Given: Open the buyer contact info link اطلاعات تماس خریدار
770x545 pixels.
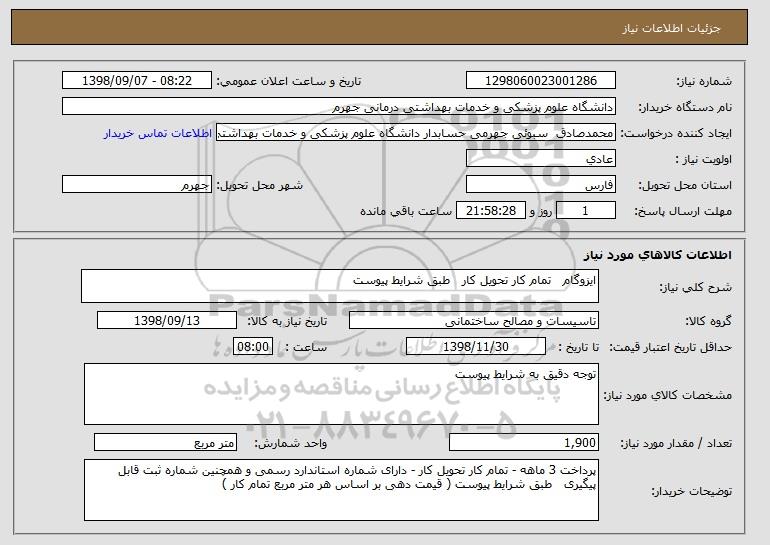Looking at the screenshot, I should click(158, 133).
